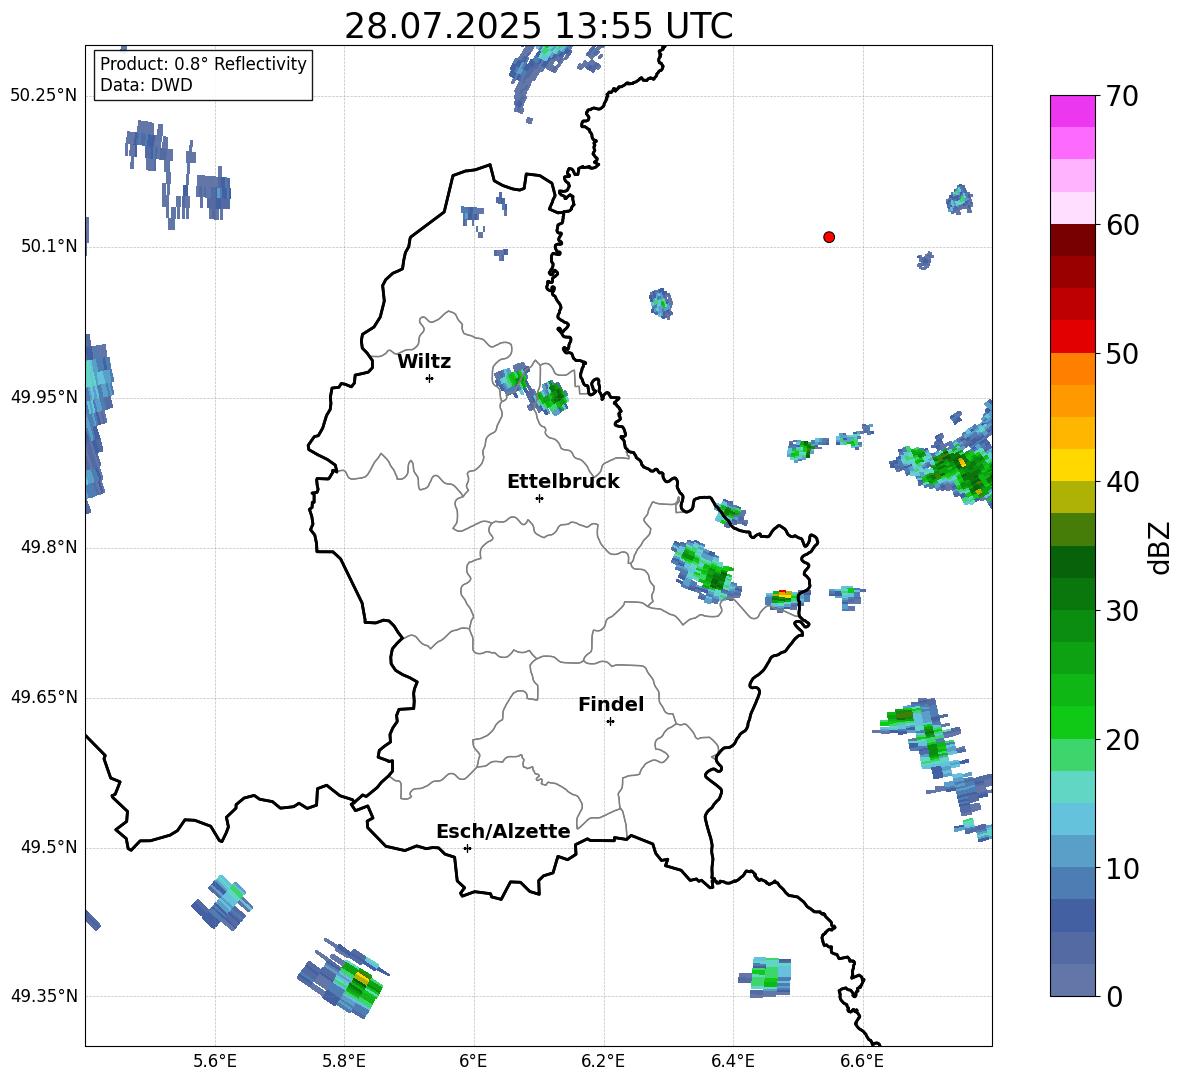Click the 'Data: DWD' text
The height and width of the screenshot is (1081, 1184).
click(x=146, y=85)
